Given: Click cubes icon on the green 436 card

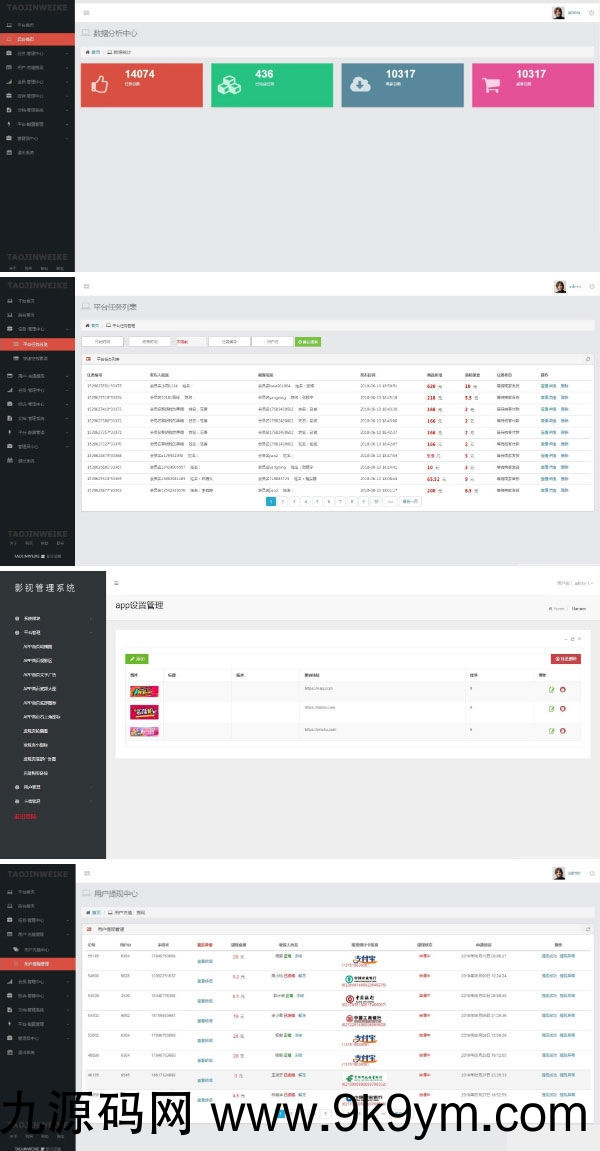Looking at the screenshot, I should (x=230, y=85).
